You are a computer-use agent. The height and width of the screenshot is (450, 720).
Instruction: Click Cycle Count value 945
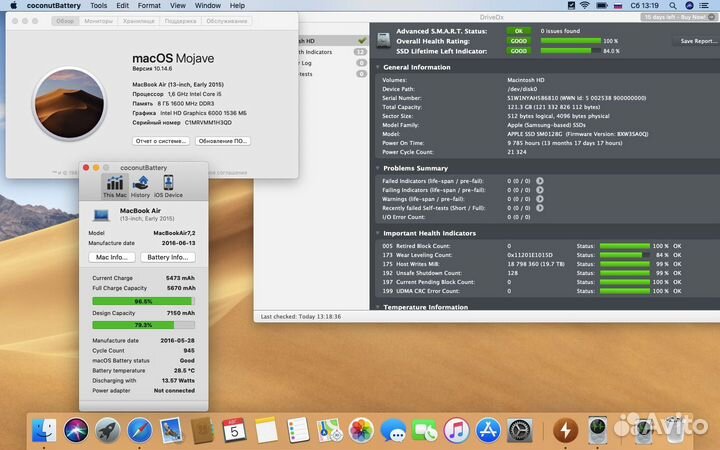[x=189, y=350]
